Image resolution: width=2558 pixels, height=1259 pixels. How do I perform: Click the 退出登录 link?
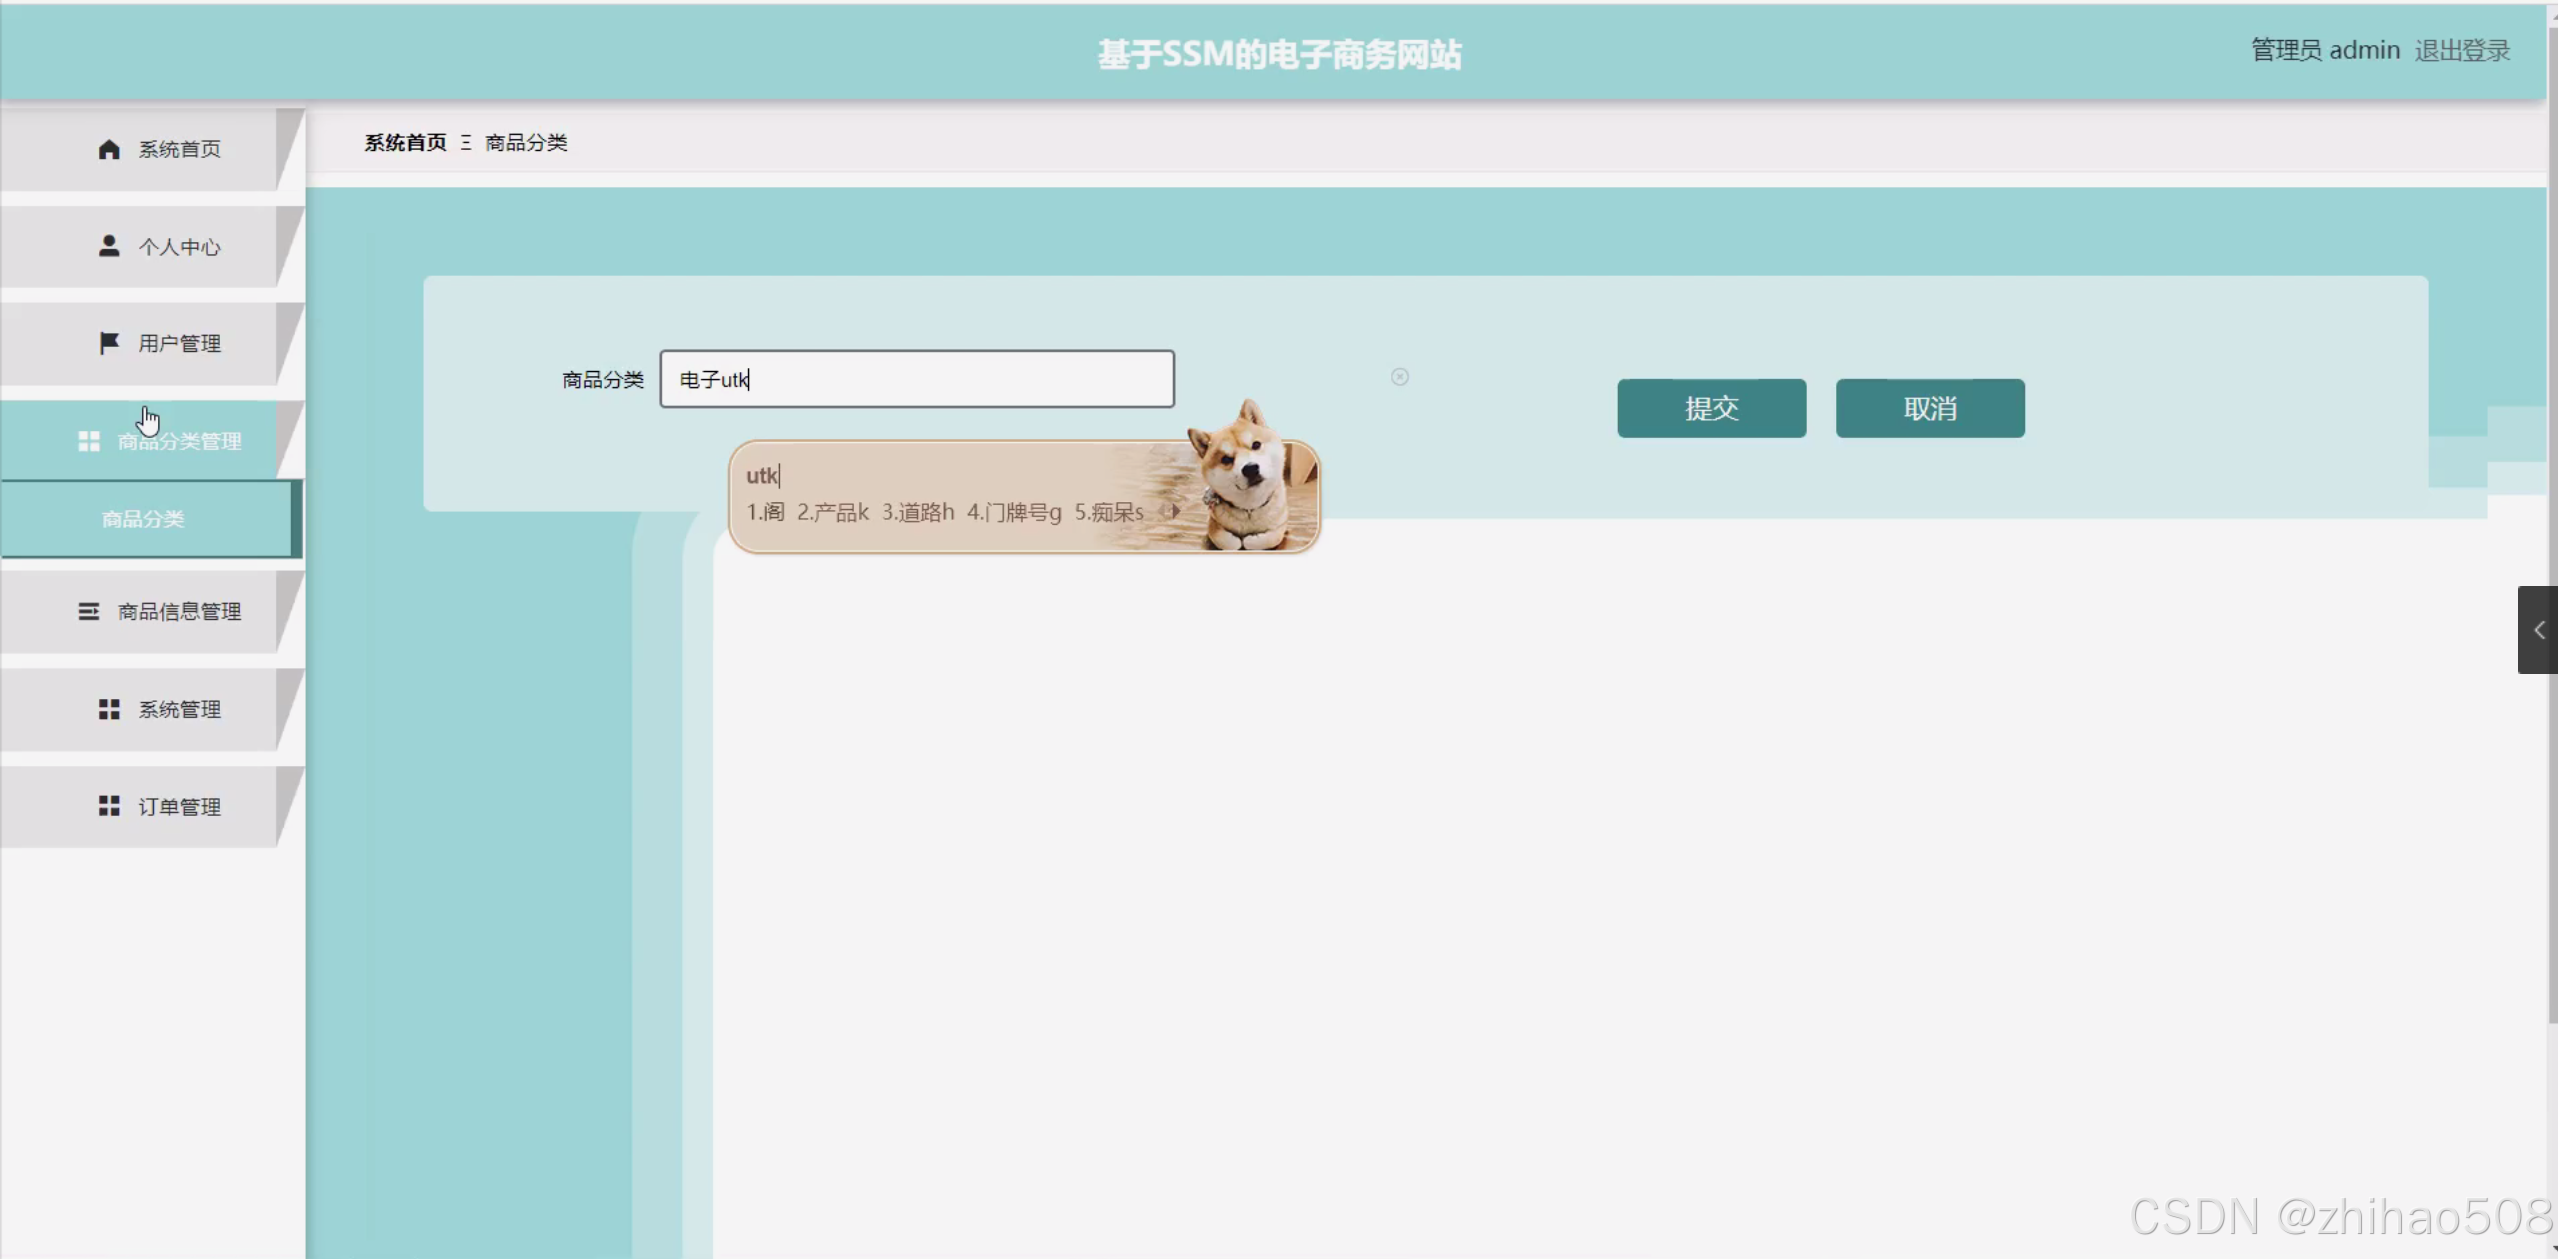click(x=2461, y=50)
